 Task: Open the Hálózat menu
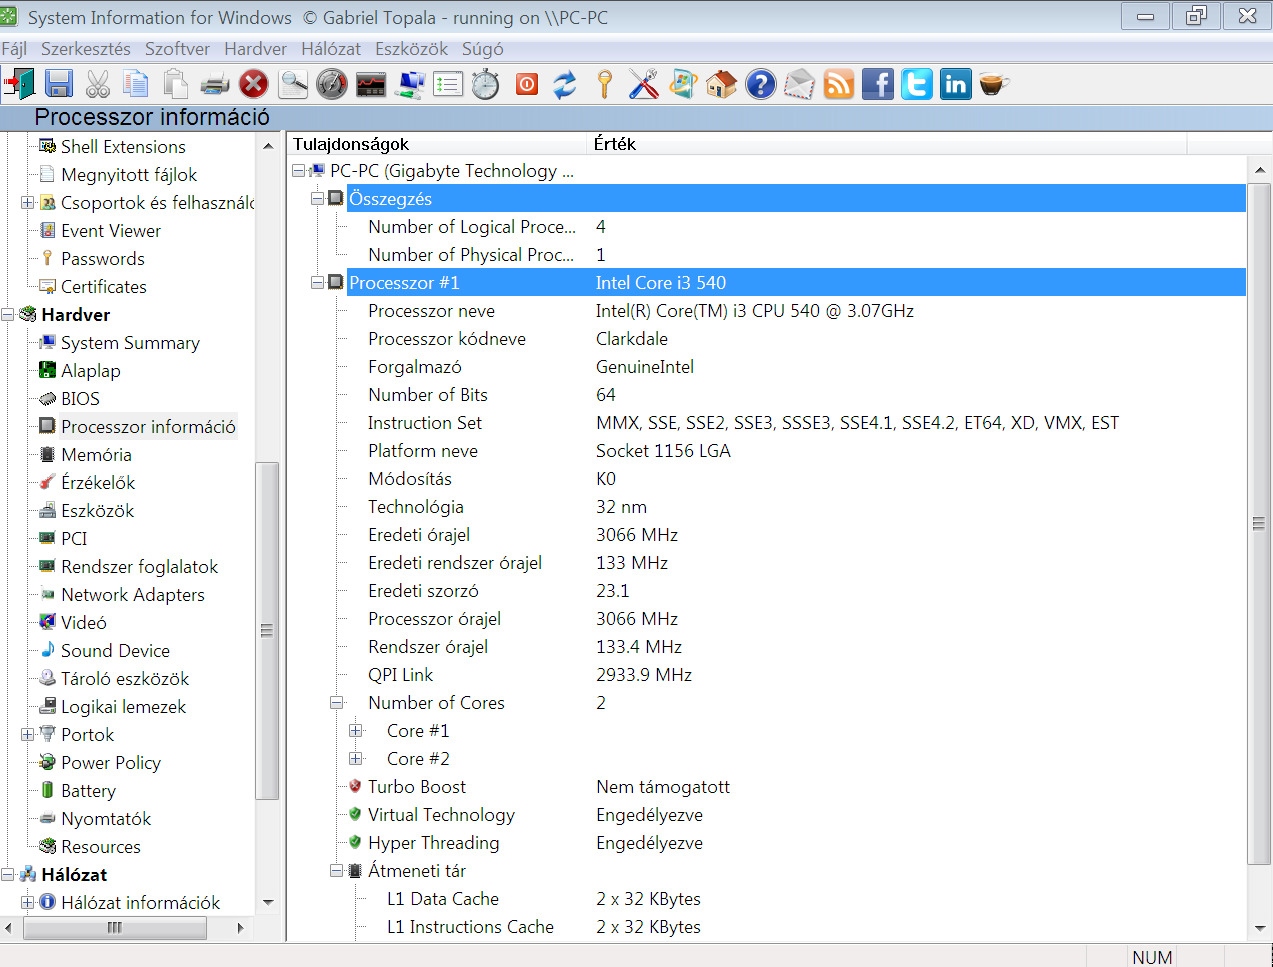pos(331,49)
